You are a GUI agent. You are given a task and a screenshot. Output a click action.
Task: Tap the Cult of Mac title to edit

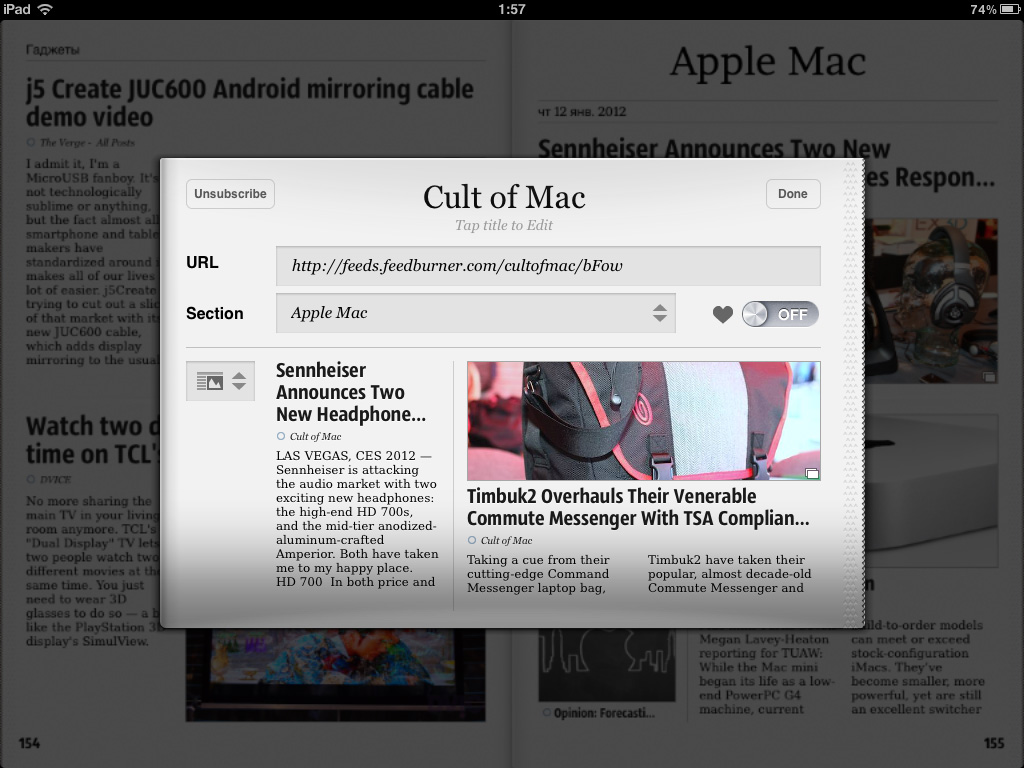(504, 197)
